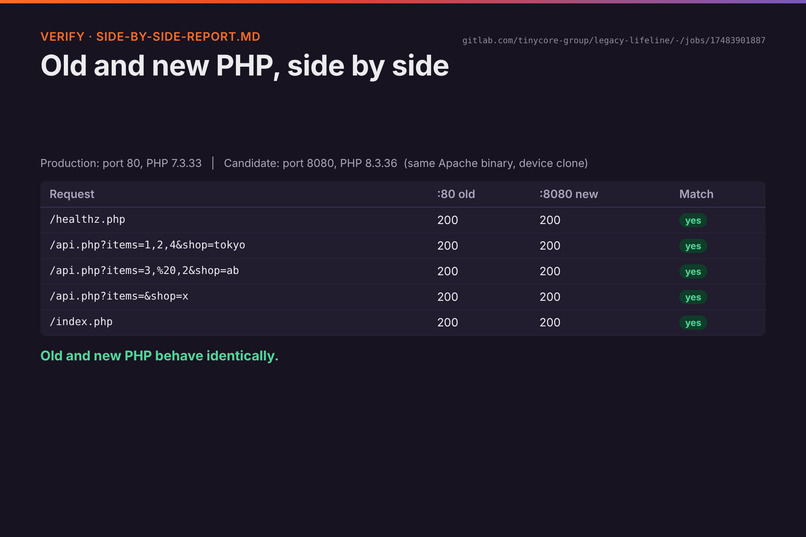Screen dimensions: 806x537
Task: Click old 200 status for /index.php row
Action: [x=448, y=323]
